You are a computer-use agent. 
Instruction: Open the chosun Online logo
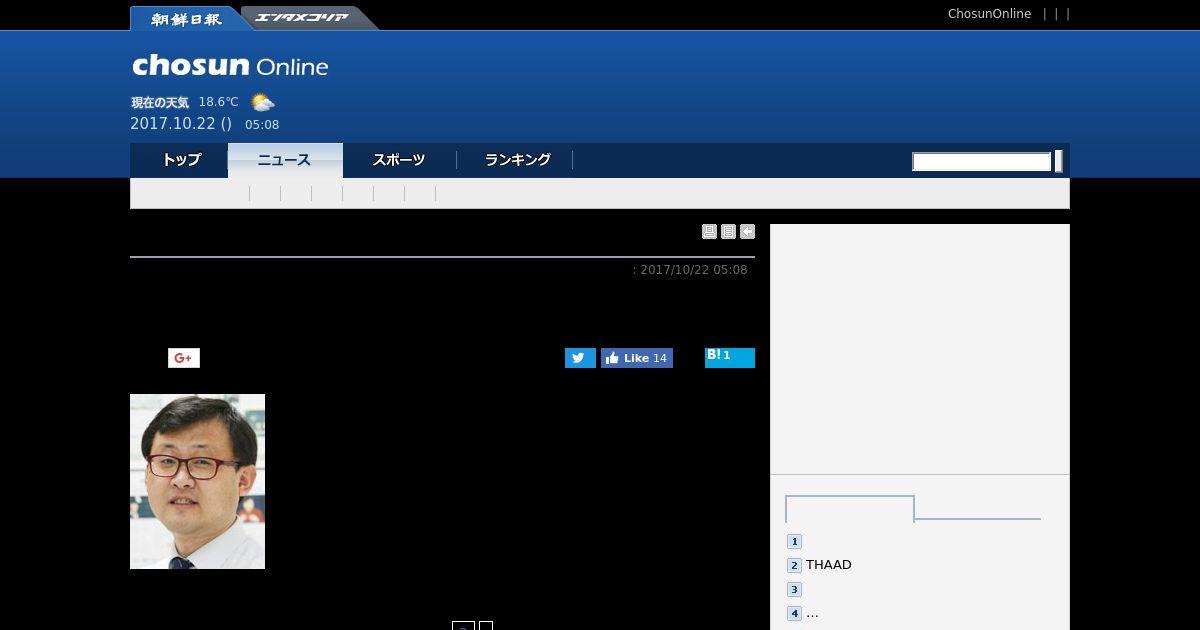pyautogui.click(x=231, y=66)
